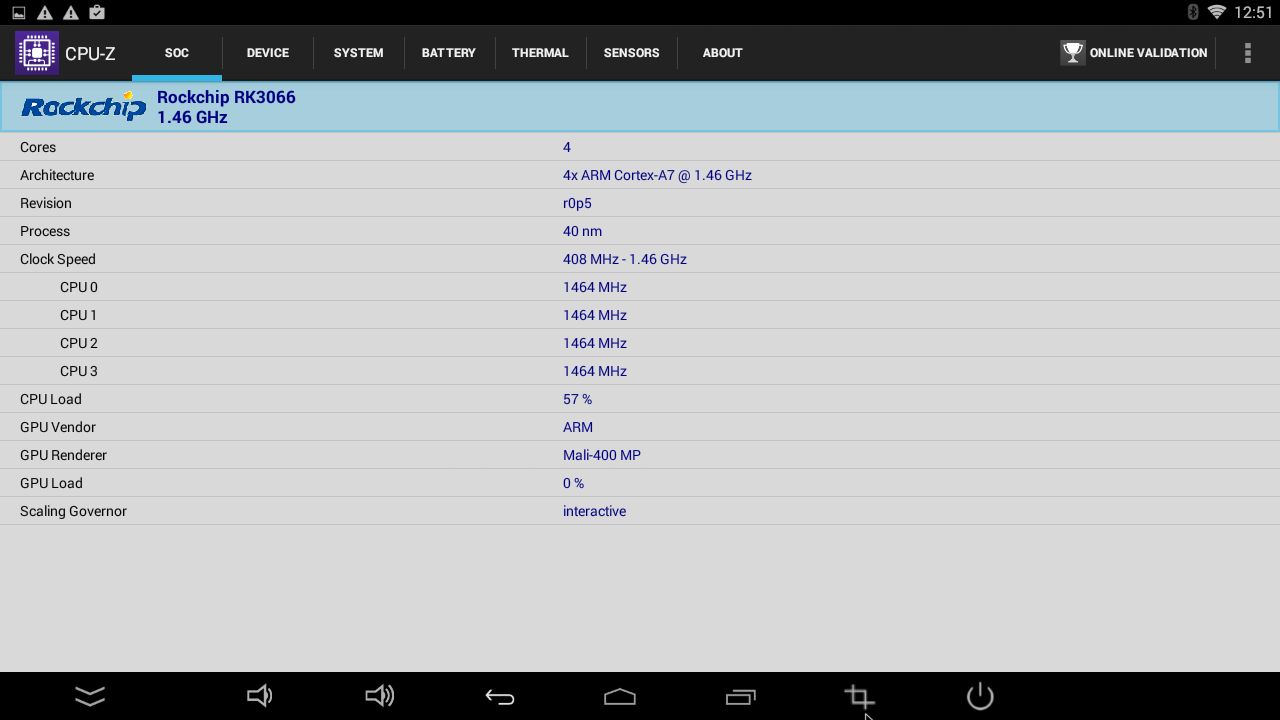The height and width of the screenshot is (720, 1280).
Task: Switch to the DEVICE tab
Action: [x=268, y=53]
